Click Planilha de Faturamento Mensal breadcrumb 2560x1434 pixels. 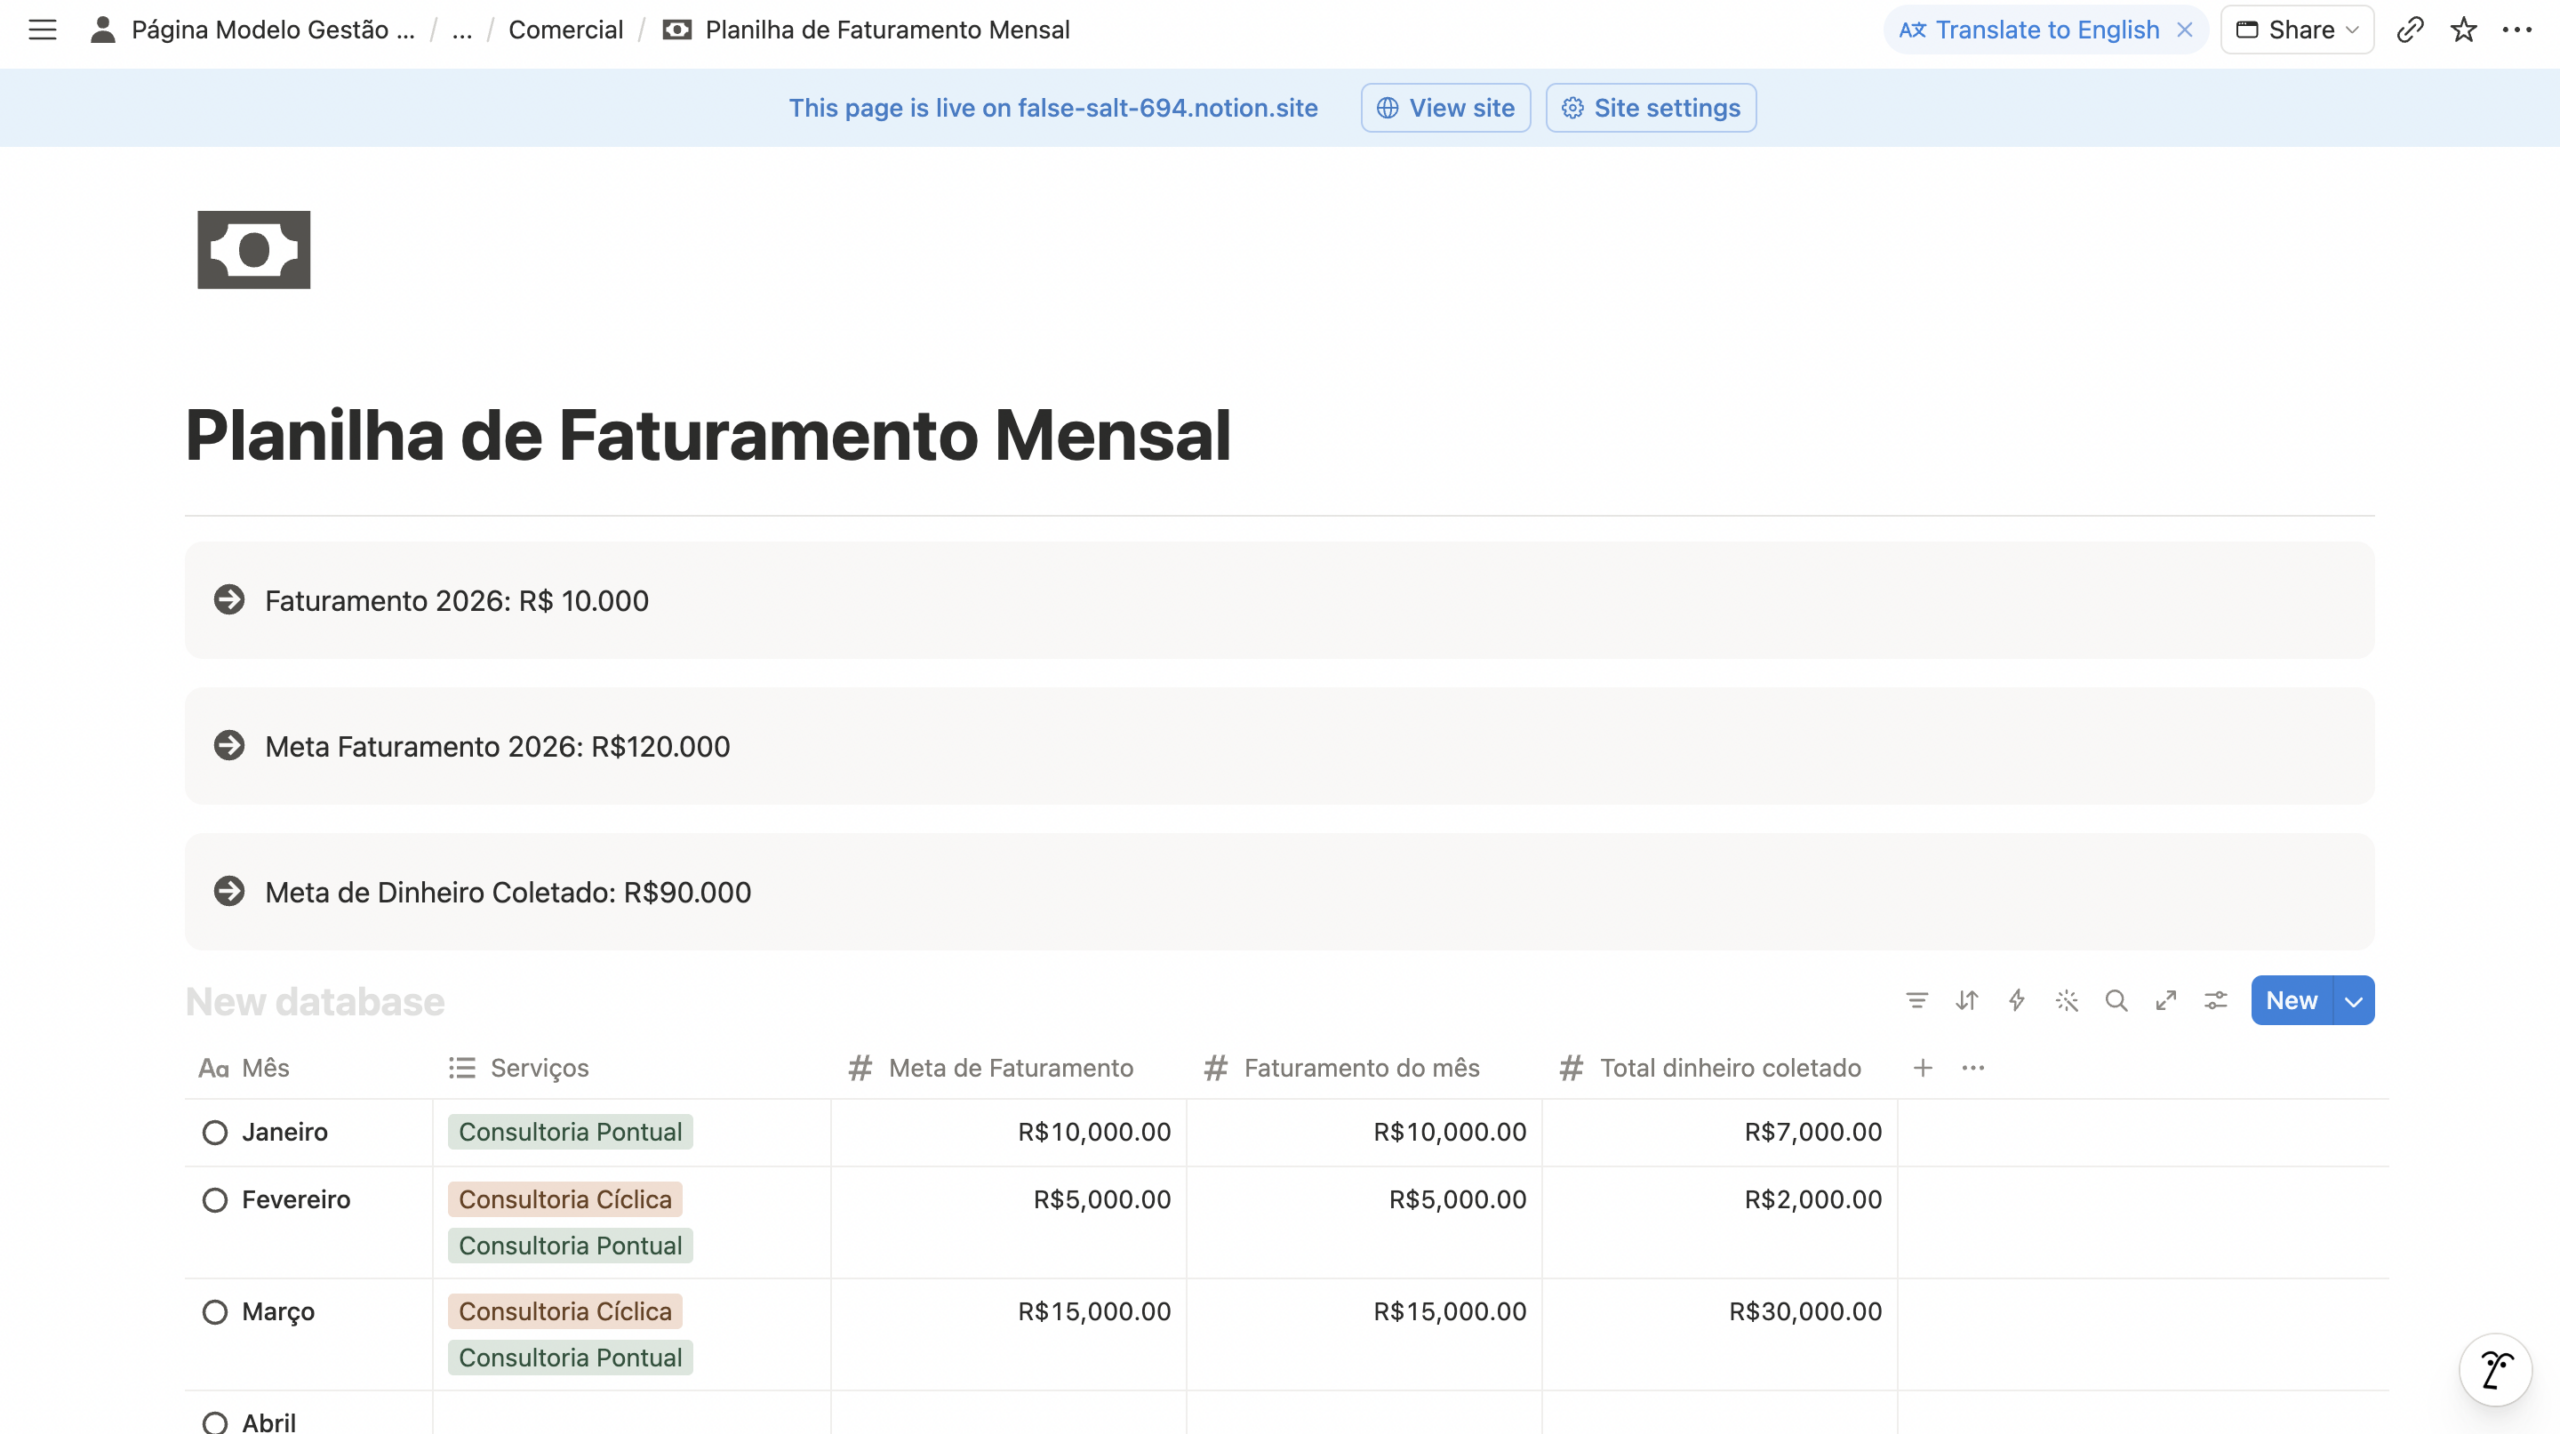coord(867,30)
